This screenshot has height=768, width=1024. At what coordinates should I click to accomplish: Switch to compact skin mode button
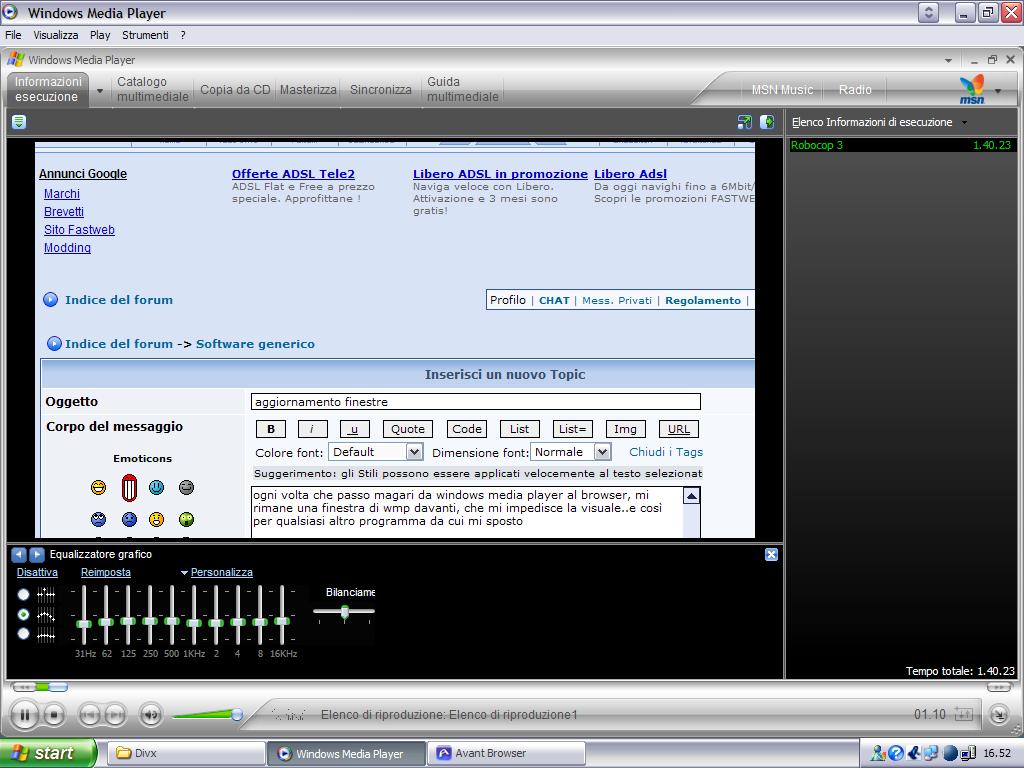tap(999, 715)
